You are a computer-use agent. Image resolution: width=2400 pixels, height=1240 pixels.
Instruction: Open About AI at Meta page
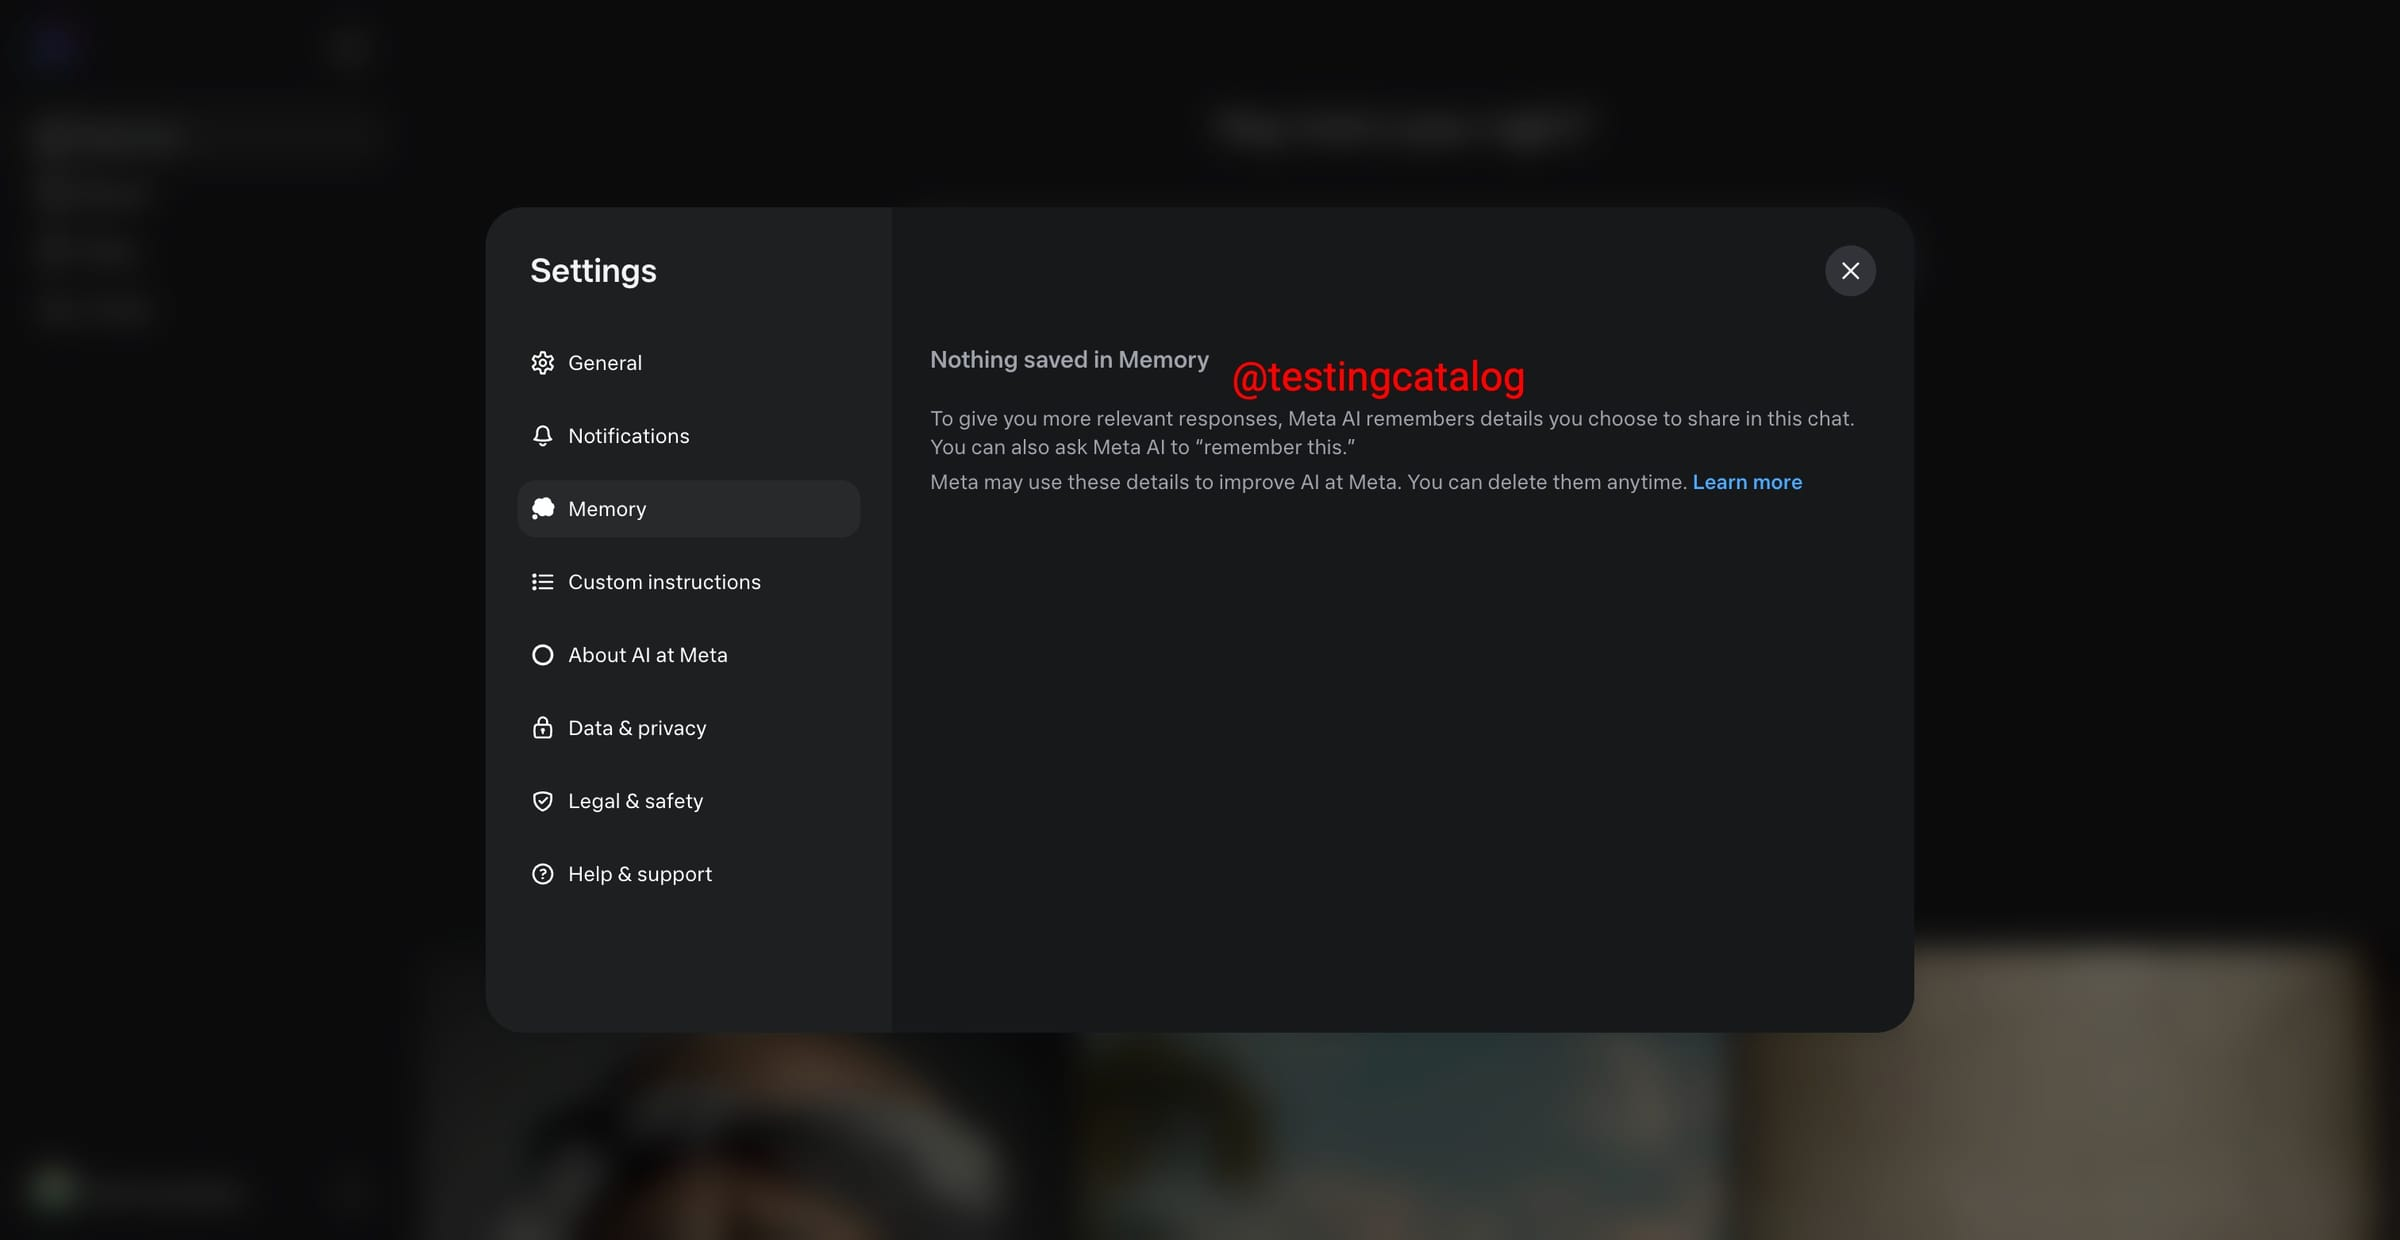click(x=647, y=655)
